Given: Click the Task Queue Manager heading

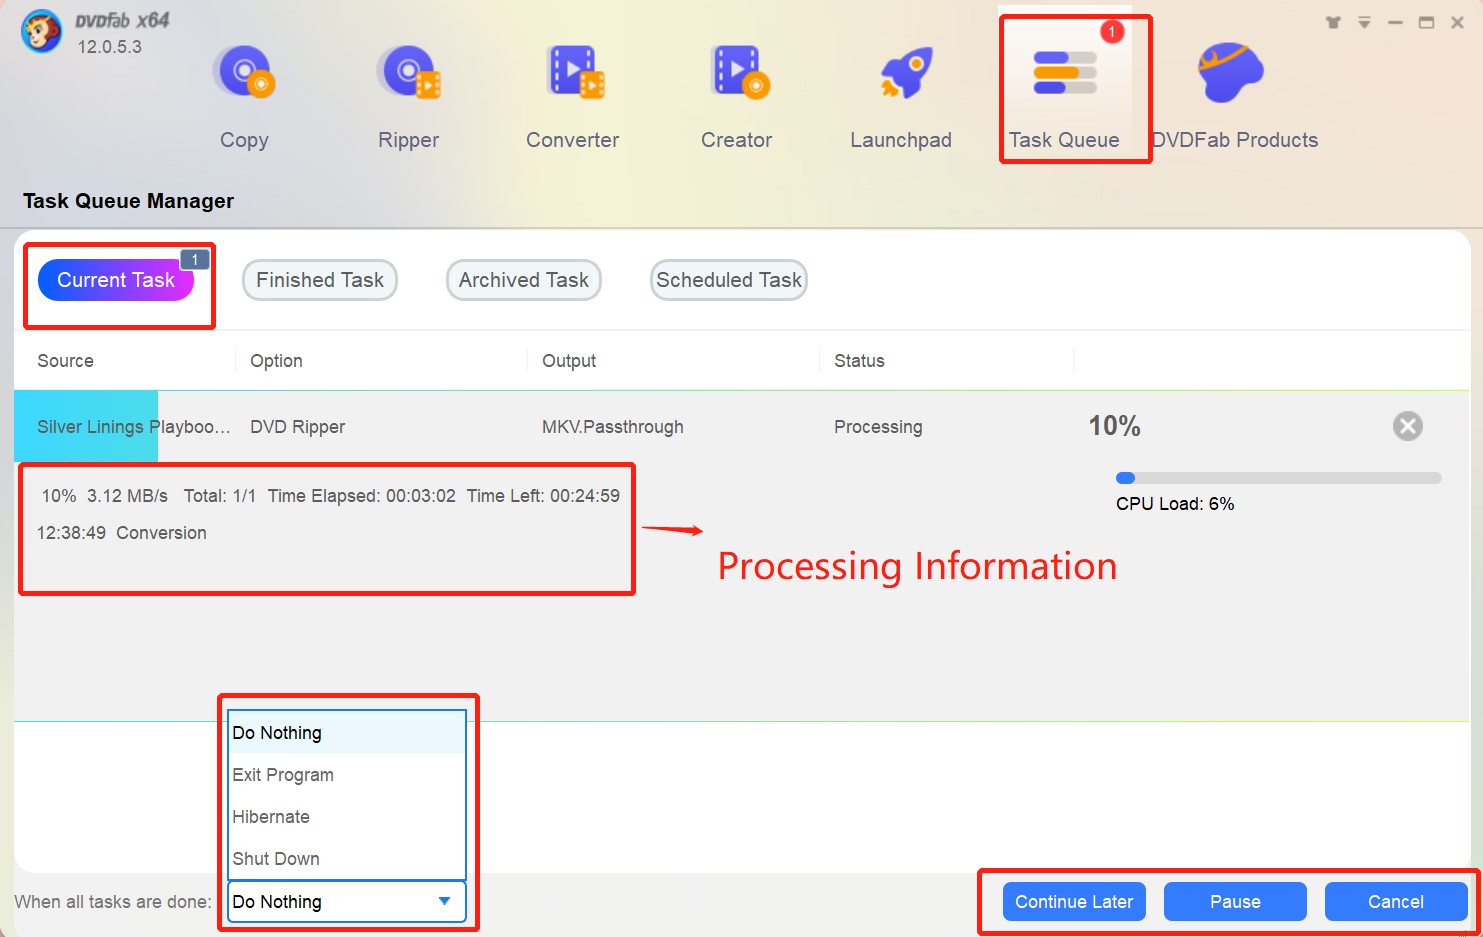Looking at the screenshot, I should (x=128, y=201).
